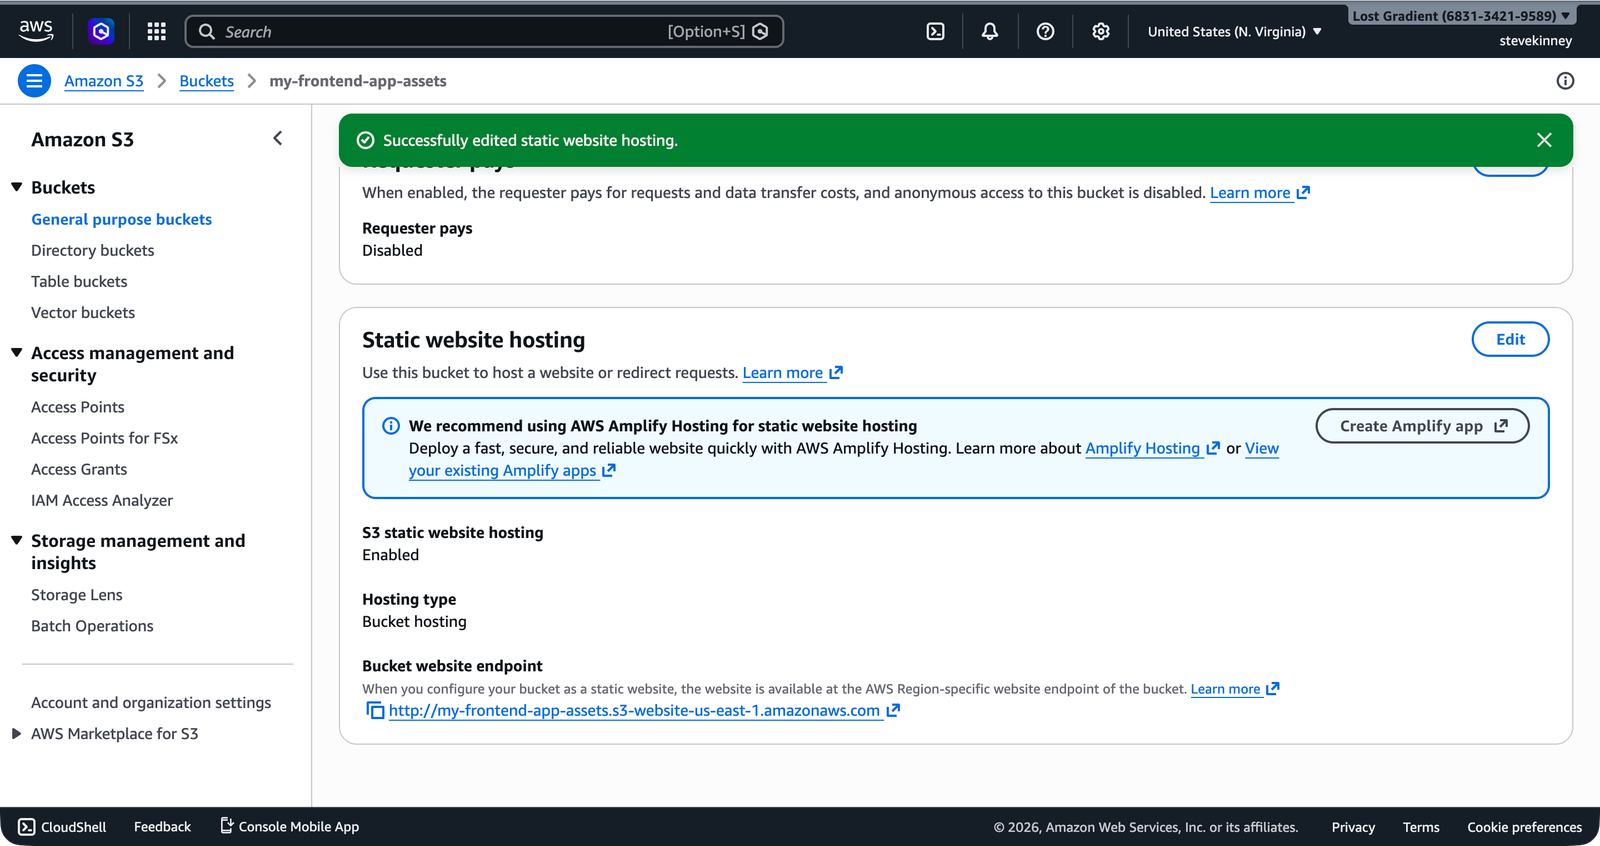Click Feedback in the footer
The height and width of the screenshot is (846, 1600).
[162, 827]
